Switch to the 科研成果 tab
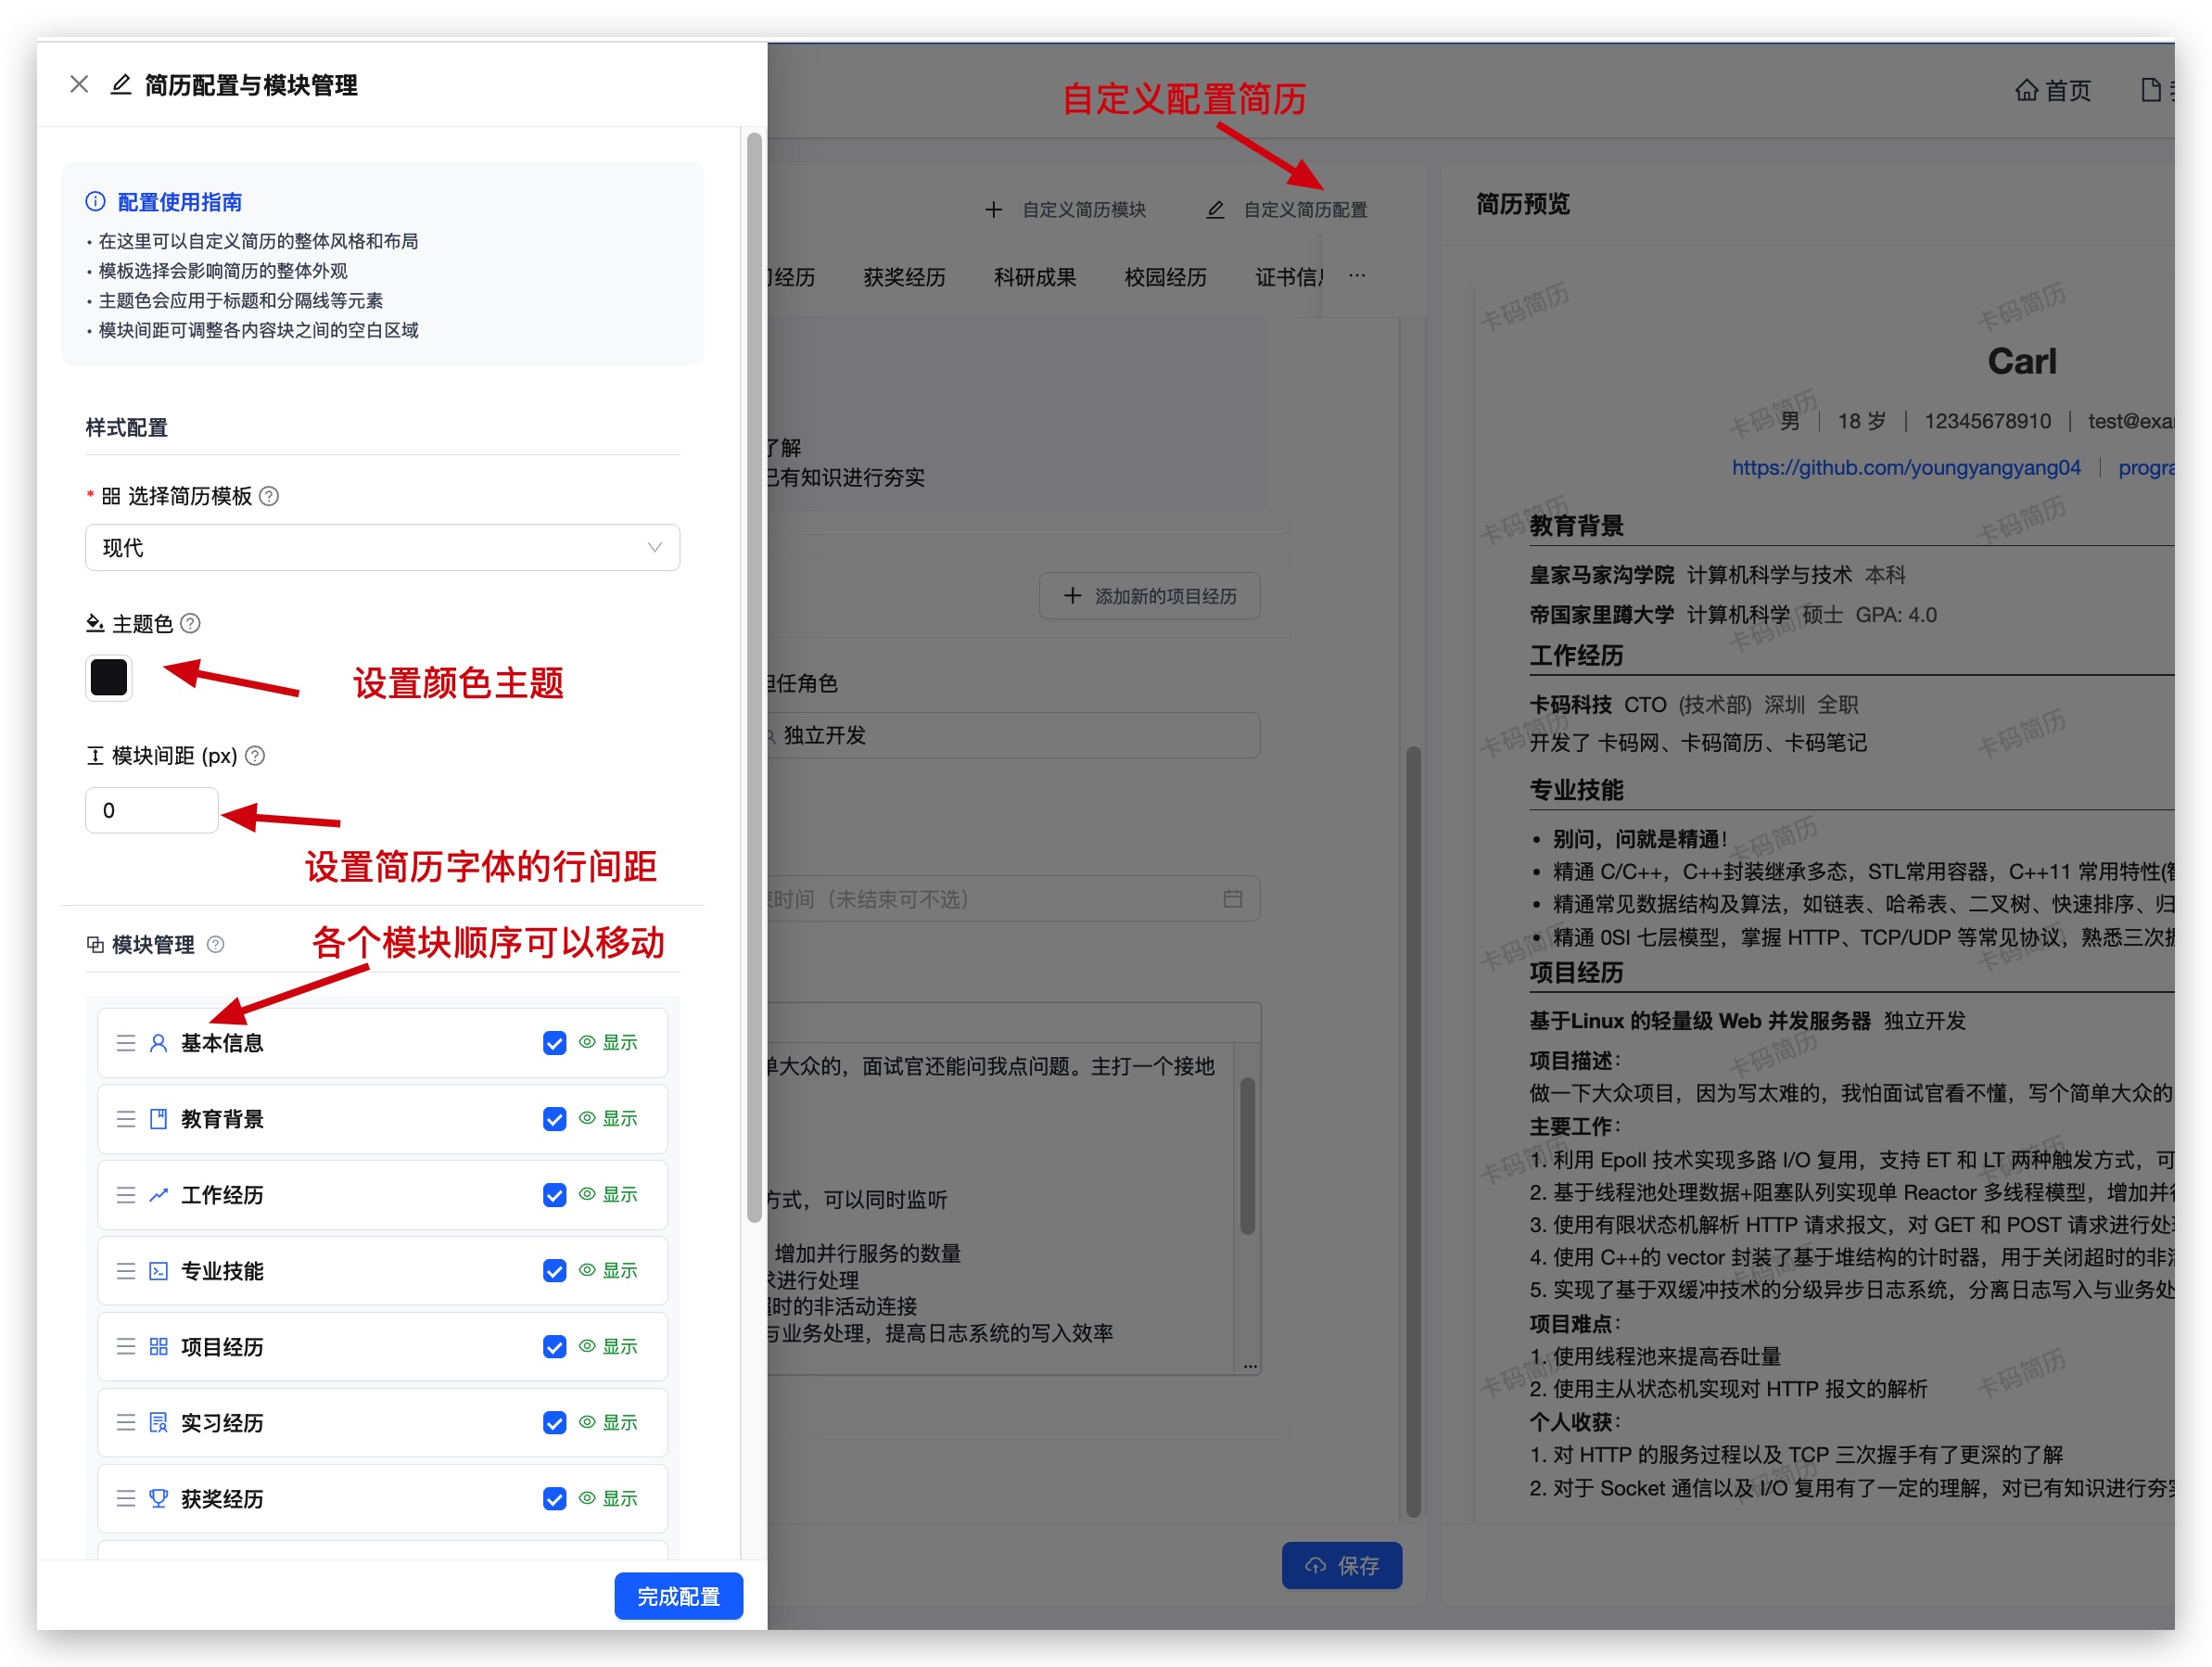Image resolution: width=2212 pixels, height=1667 pixels. 1034,277
